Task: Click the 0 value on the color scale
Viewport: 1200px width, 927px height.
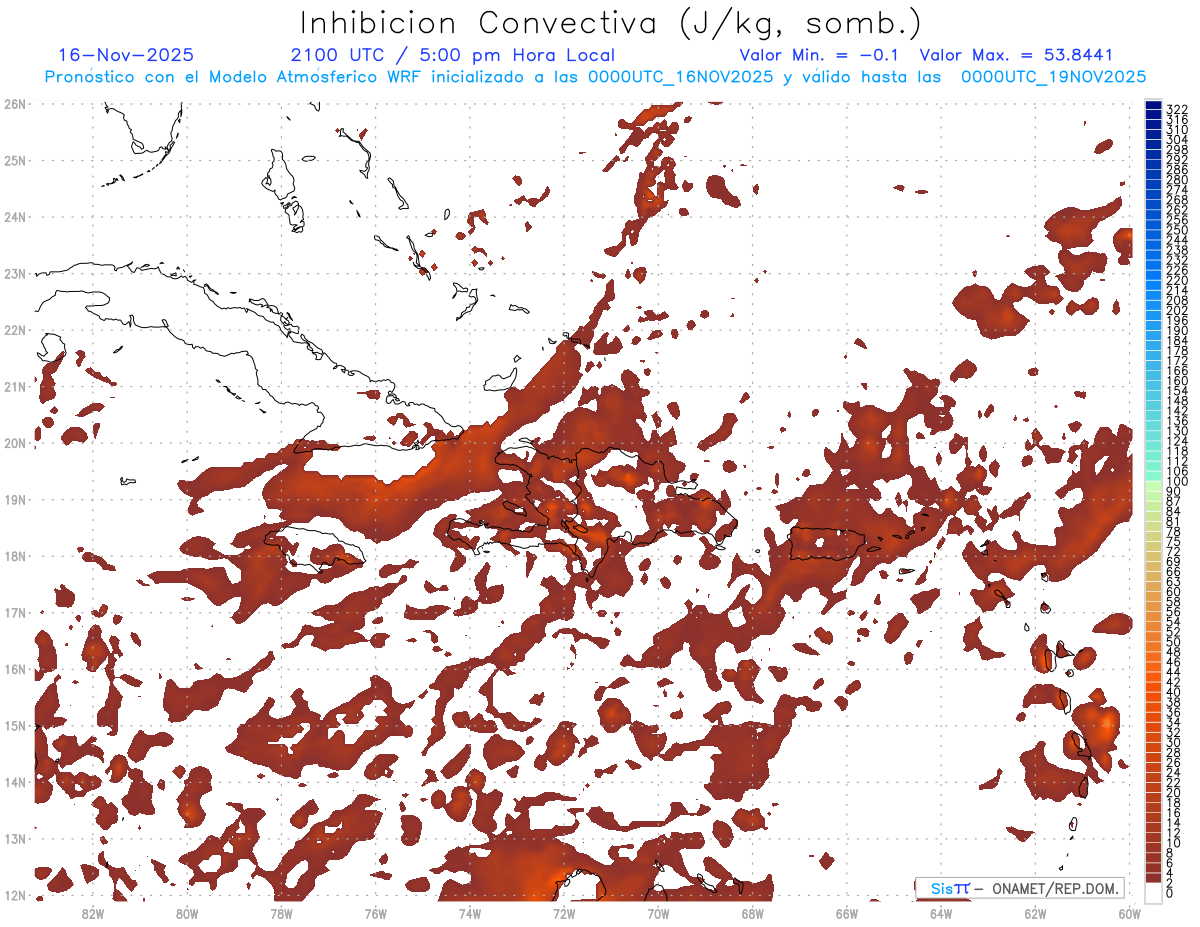Action: [x=1170, y=893]
